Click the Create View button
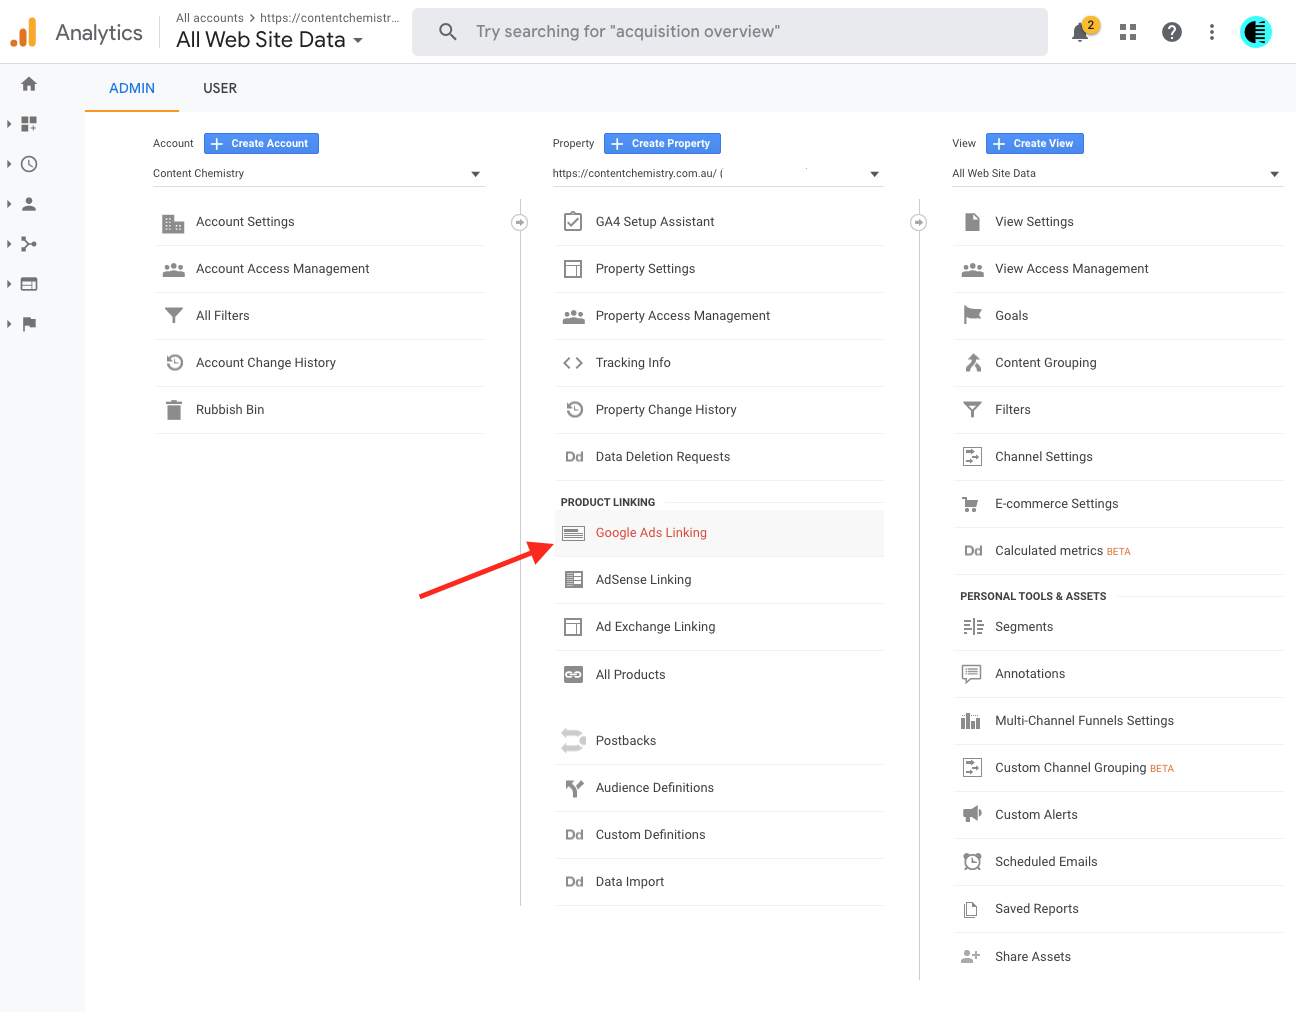The width and height of the screenshot is (1296, 1012). pos(1035,144)
